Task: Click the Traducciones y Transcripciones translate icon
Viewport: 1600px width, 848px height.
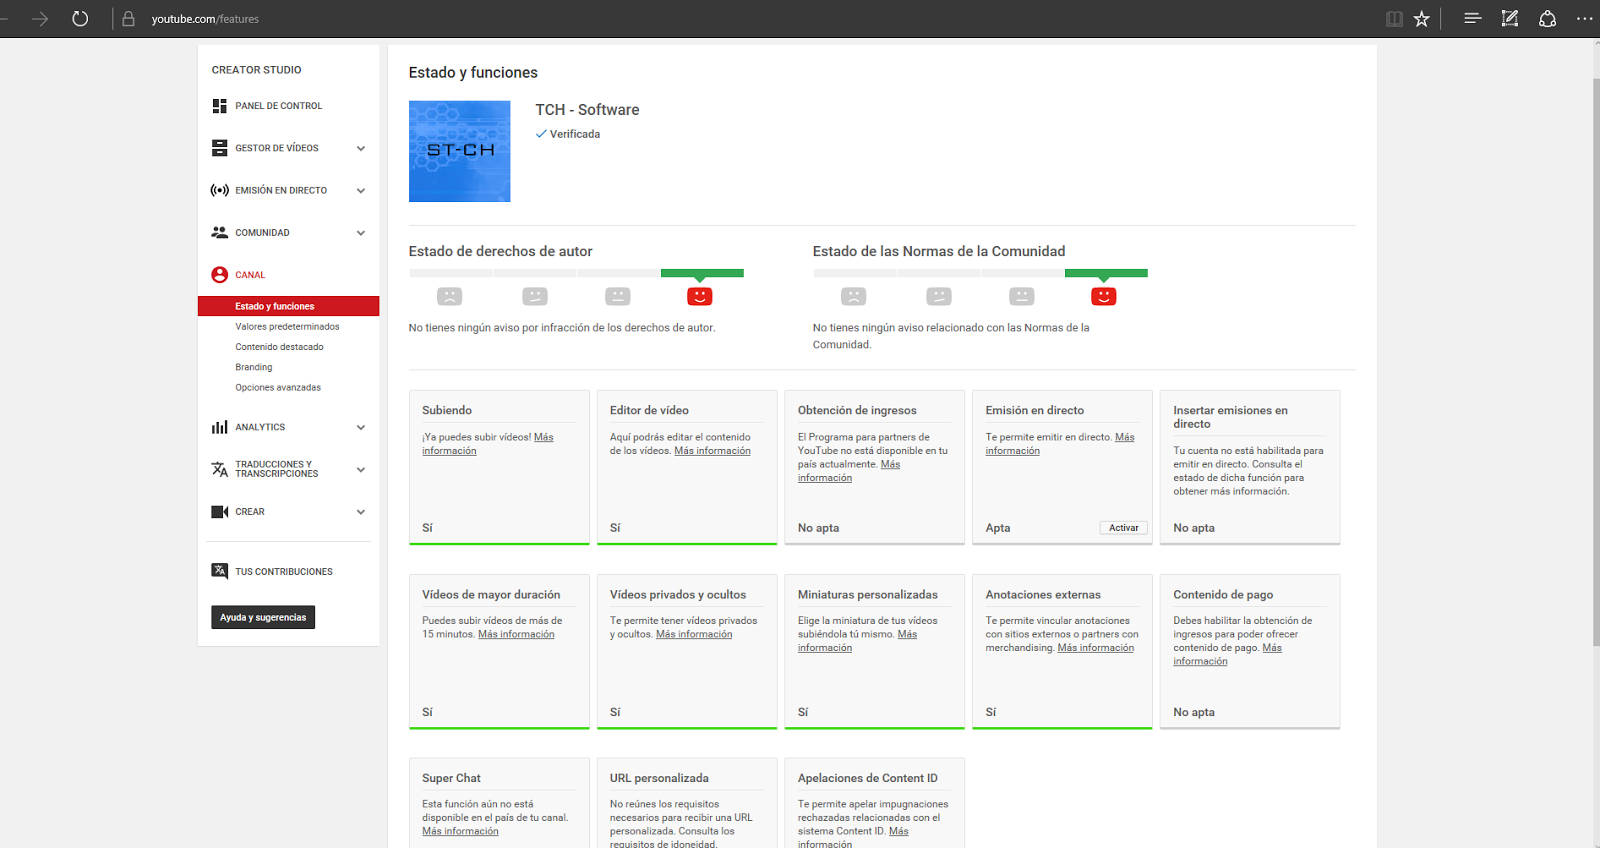Action: (219, 469)
